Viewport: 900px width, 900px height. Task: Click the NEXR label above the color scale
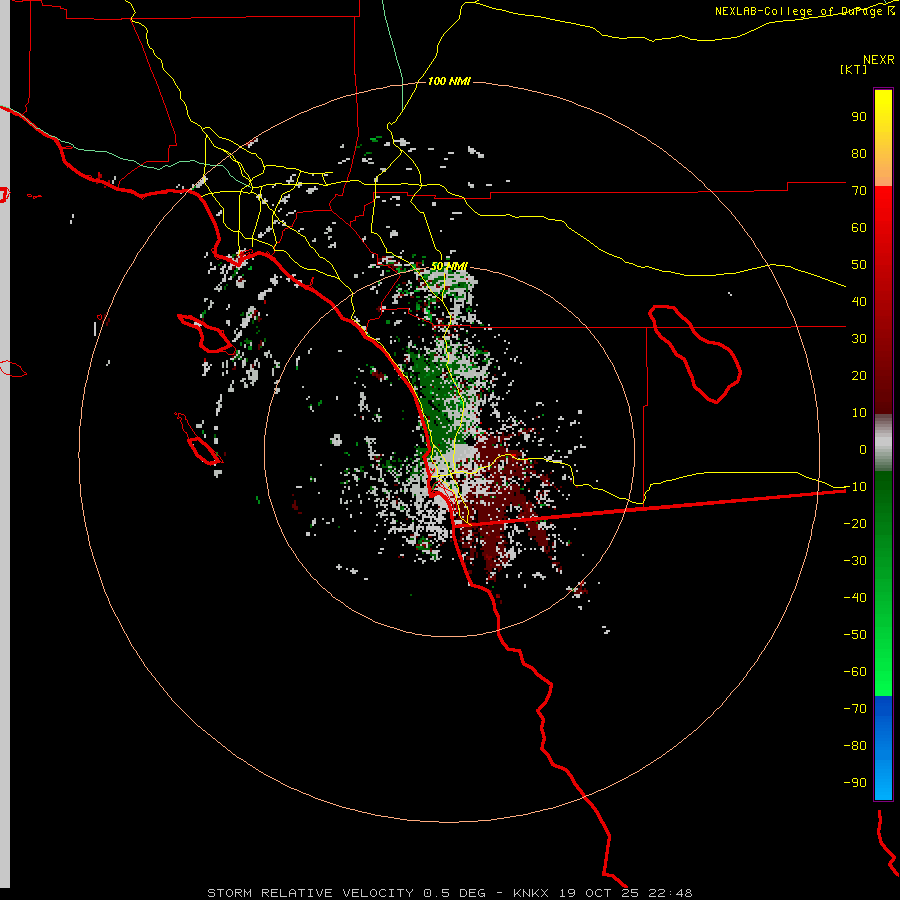coord(879,60)
